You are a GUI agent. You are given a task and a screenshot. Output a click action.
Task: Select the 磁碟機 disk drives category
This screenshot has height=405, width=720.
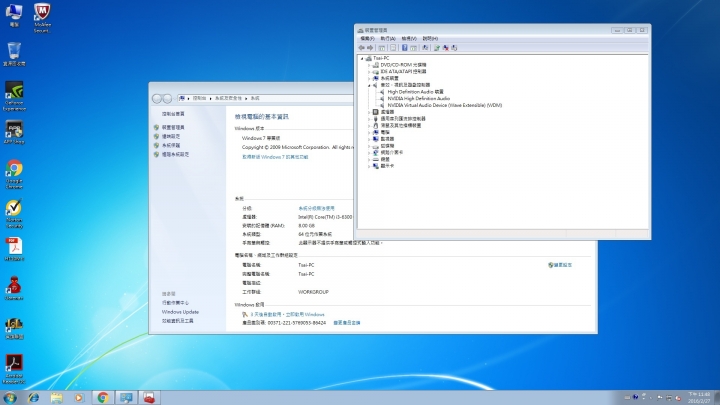(387, 146)
